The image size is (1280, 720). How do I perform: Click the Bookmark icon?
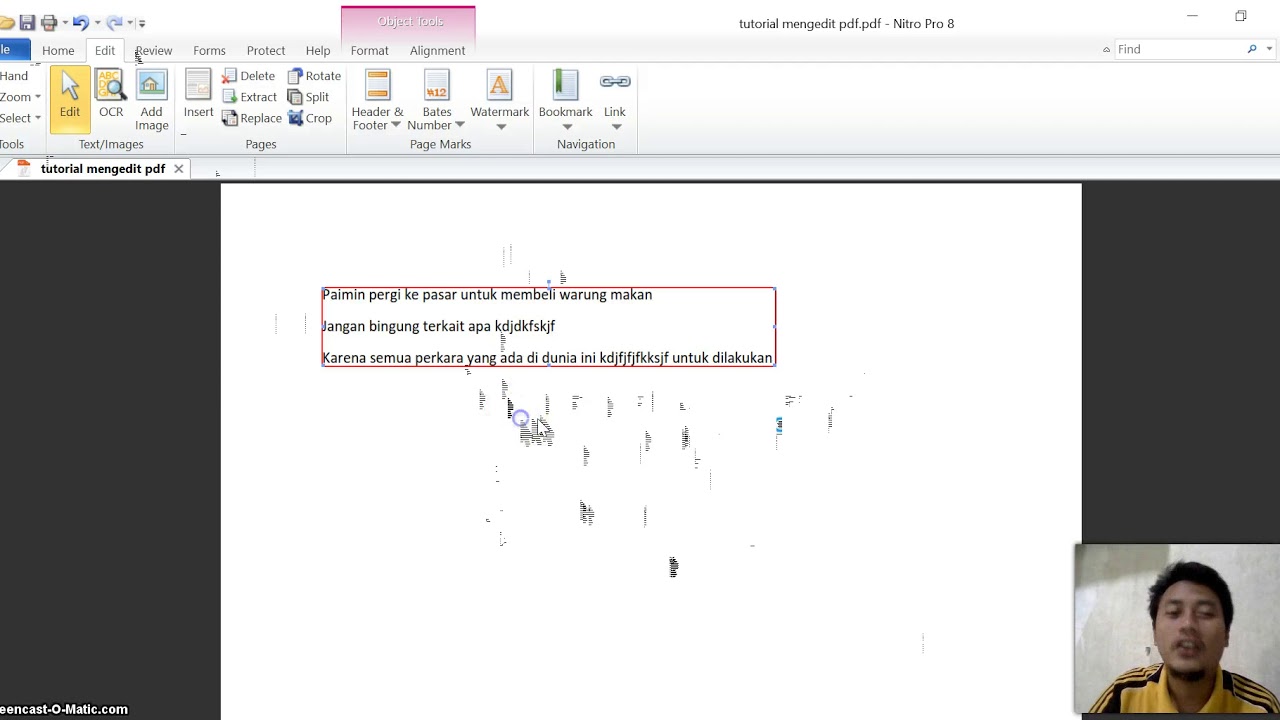point(565,85)
